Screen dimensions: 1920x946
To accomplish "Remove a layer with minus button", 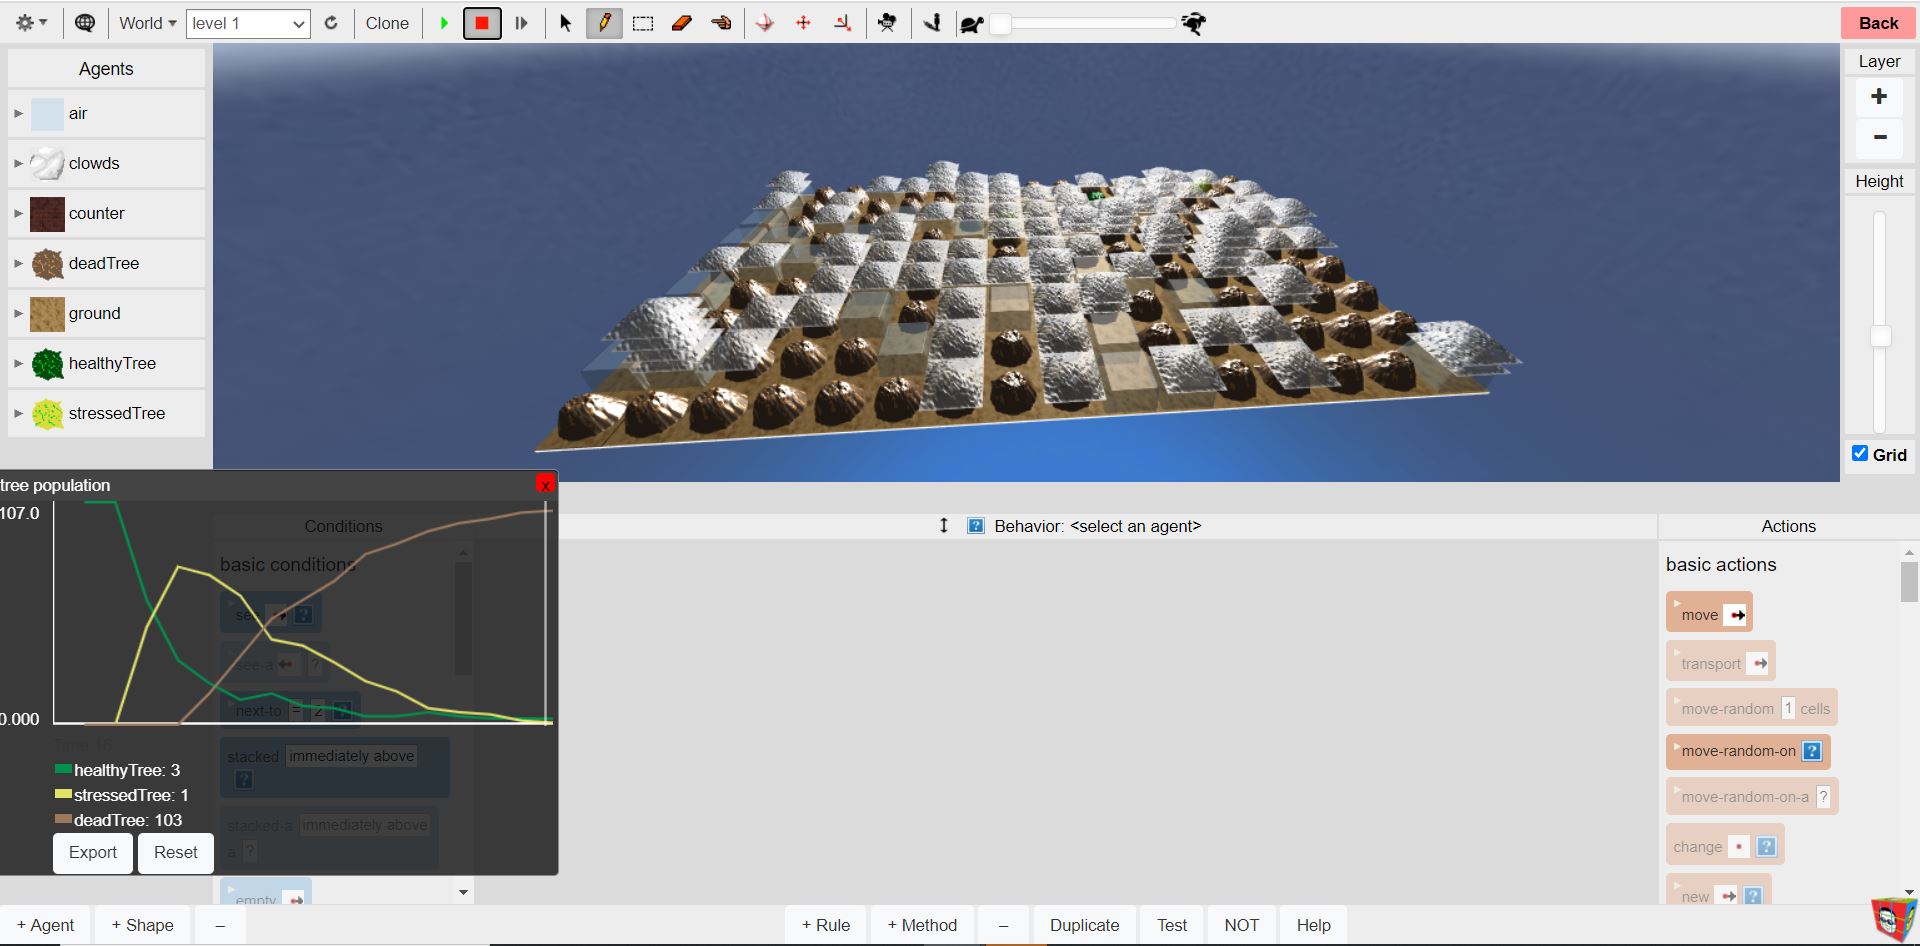I will click(x=1879, y=137).
